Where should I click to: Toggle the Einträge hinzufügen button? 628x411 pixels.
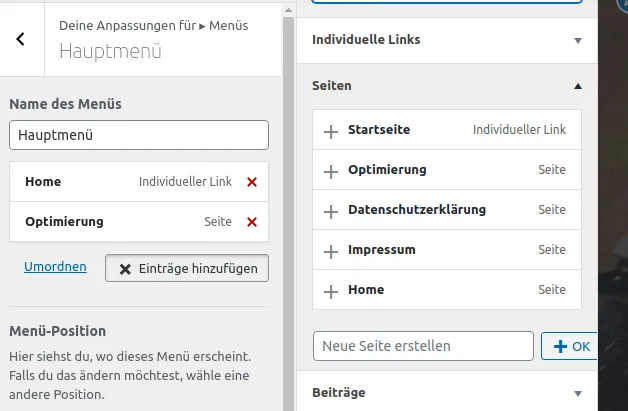tap(187, 268)
